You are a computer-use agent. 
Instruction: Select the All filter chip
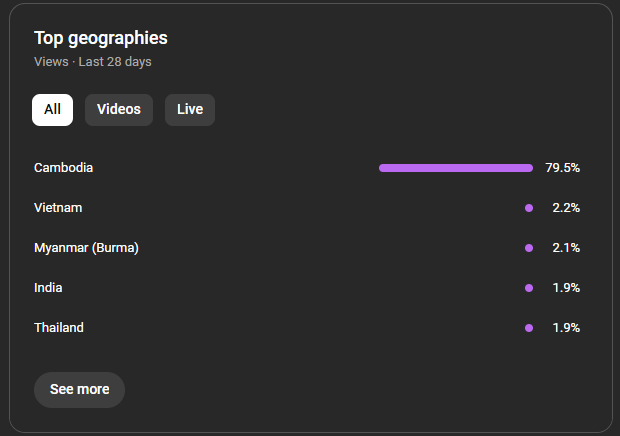(x=52, y=110)
